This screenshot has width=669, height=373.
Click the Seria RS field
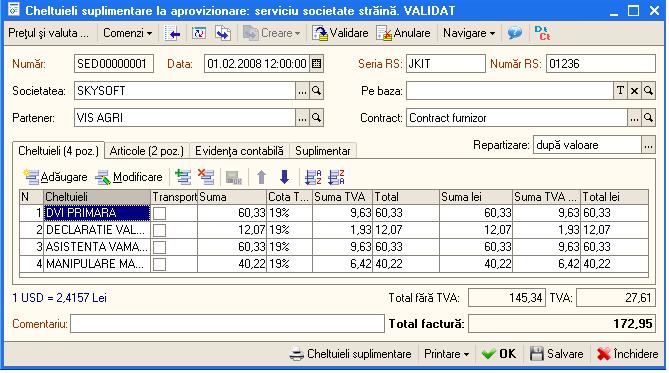point(445,64)
